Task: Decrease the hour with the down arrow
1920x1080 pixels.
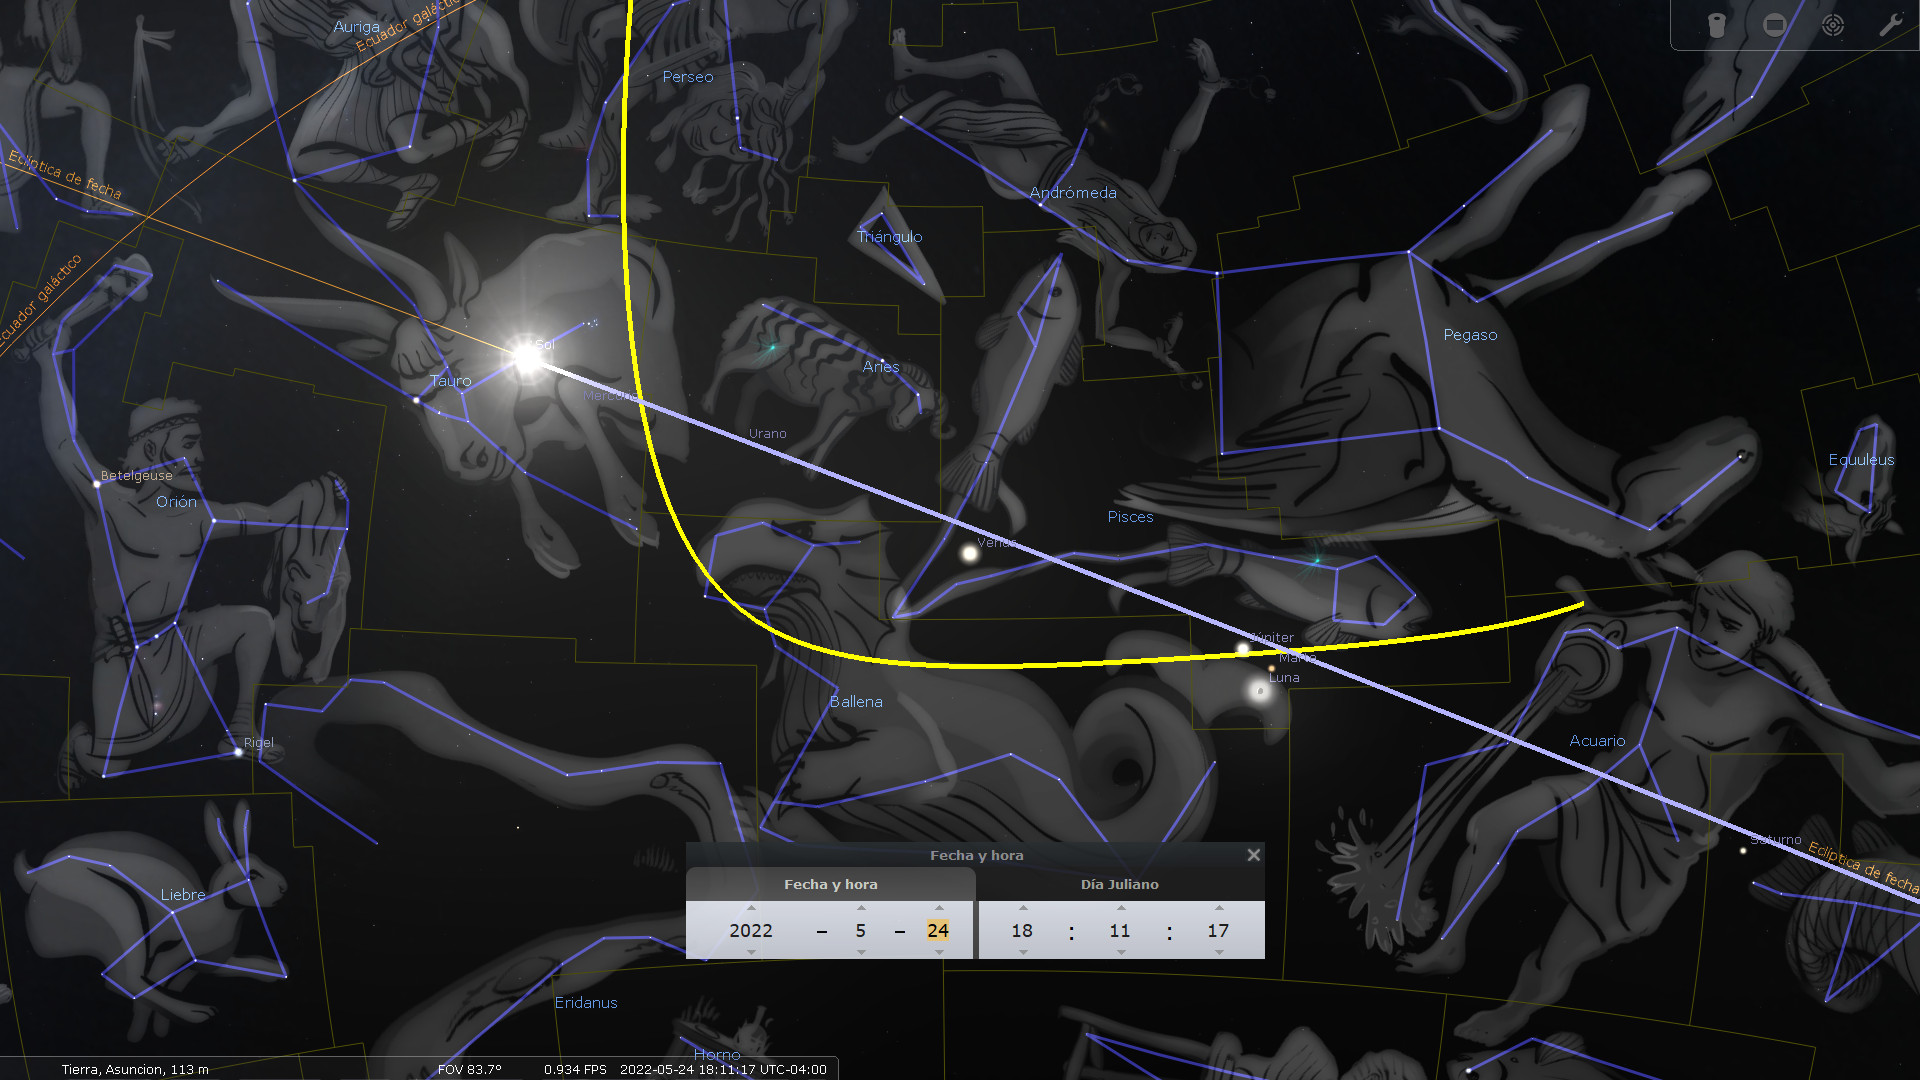Action: click(x=1023, y=952)
